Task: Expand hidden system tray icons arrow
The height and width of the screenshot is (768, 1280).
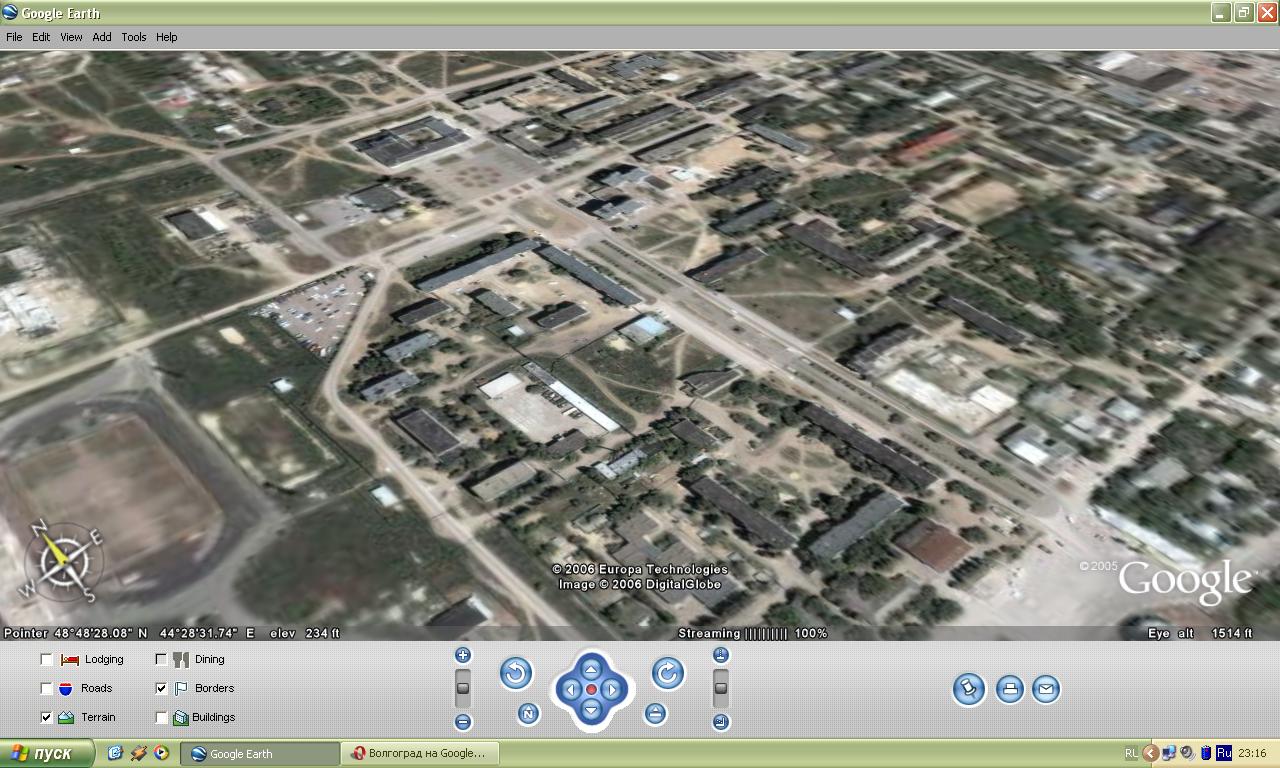Action: 1150,753
